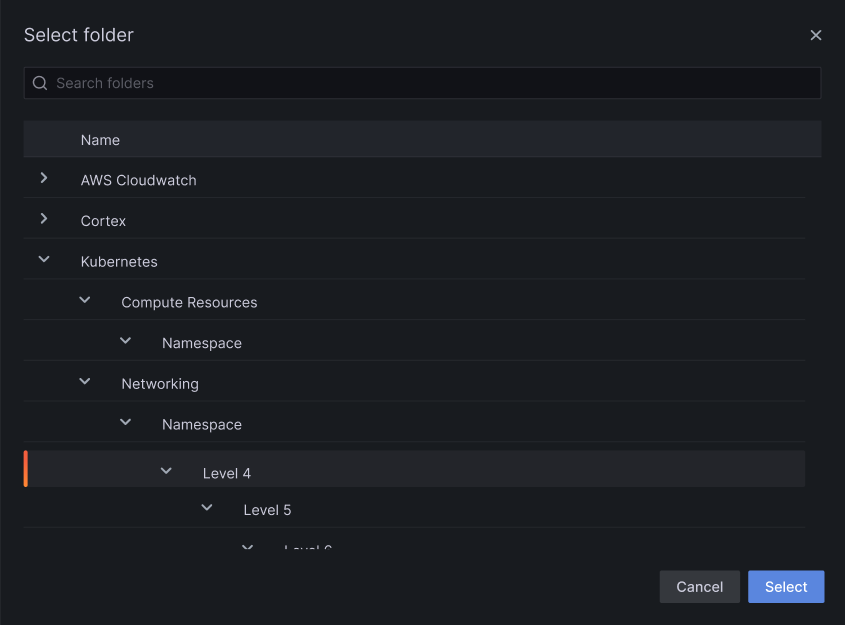Click the Name column header
The width and height of the screenshot is (845, 625).
pos(100,140)
